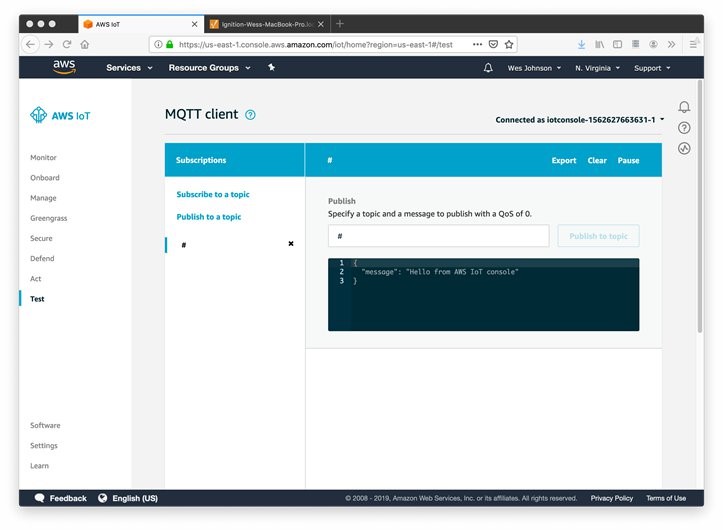Open right-side activity status icon
Screen dimensions: 723x530
point(684,148)
